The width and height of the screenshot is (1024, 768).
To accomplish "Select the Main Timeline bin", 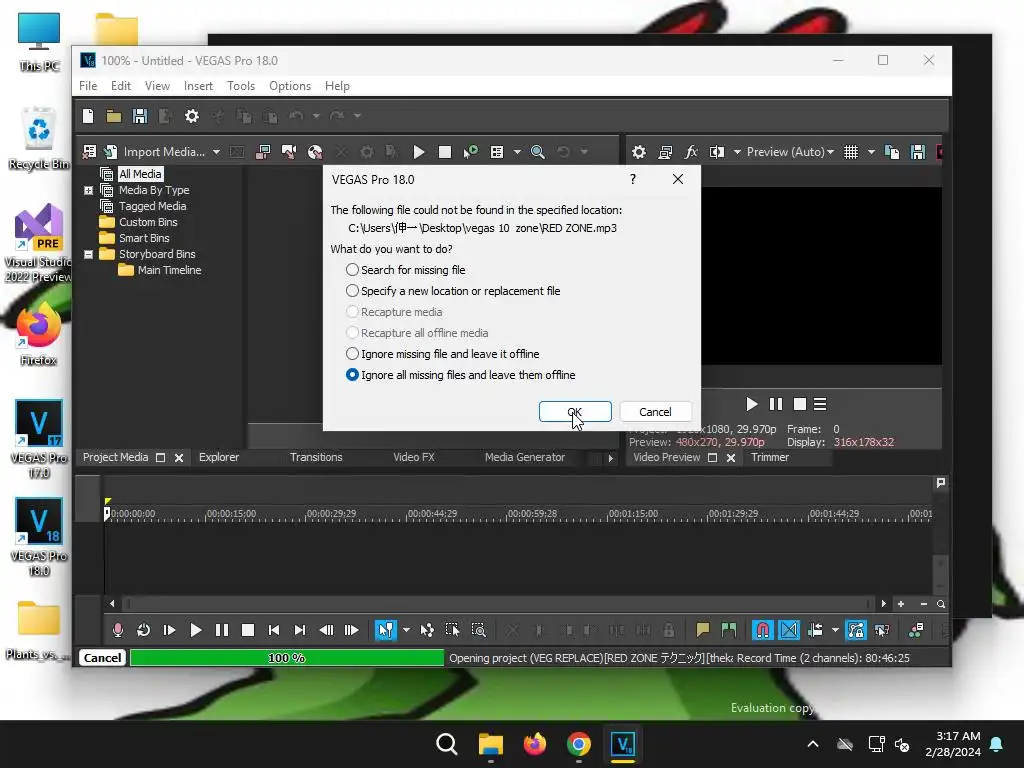I will pyautogui.click(x=169, y=270).
